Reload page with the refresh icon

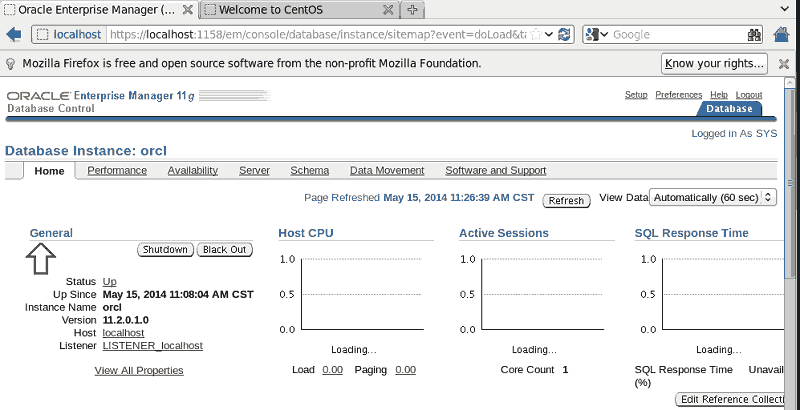tap(564, 35)
